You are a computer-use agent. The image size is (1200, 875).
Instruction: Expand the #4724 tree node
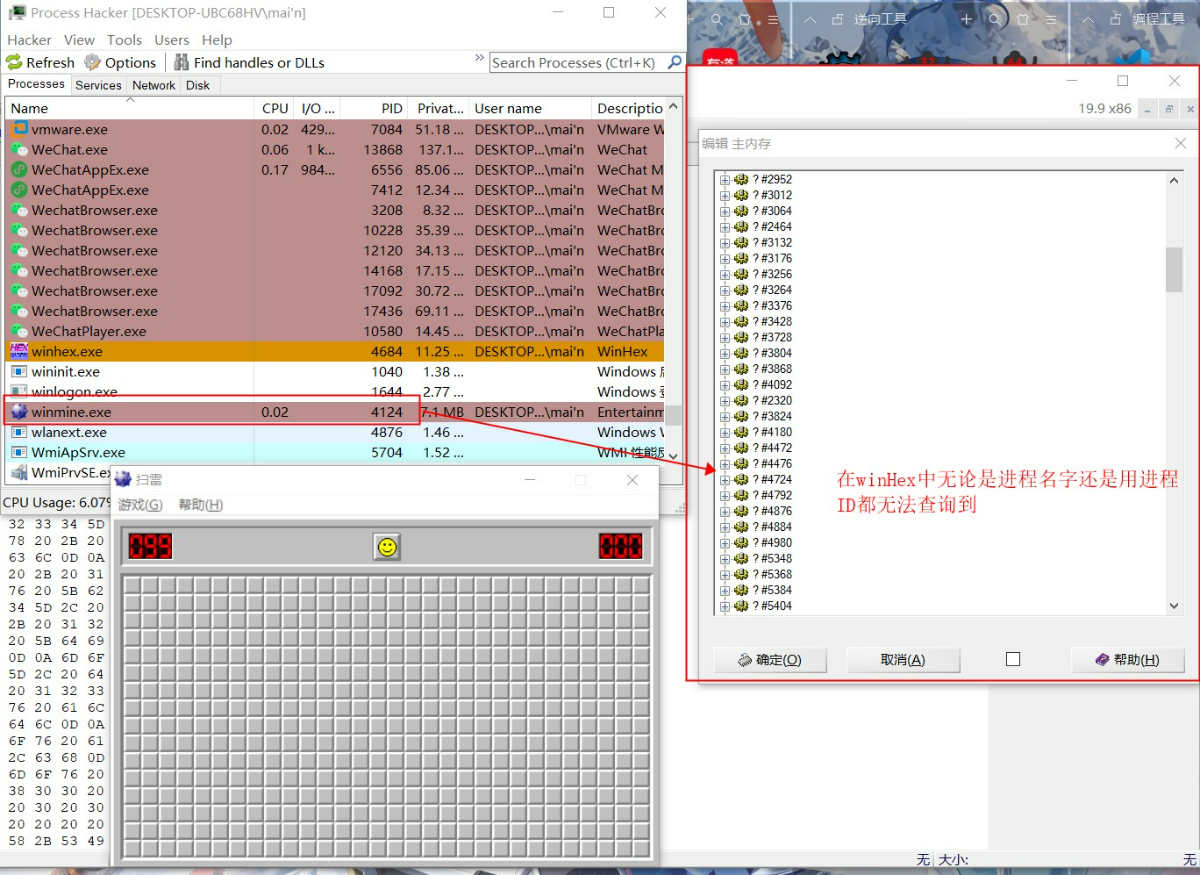coord(725,480)
